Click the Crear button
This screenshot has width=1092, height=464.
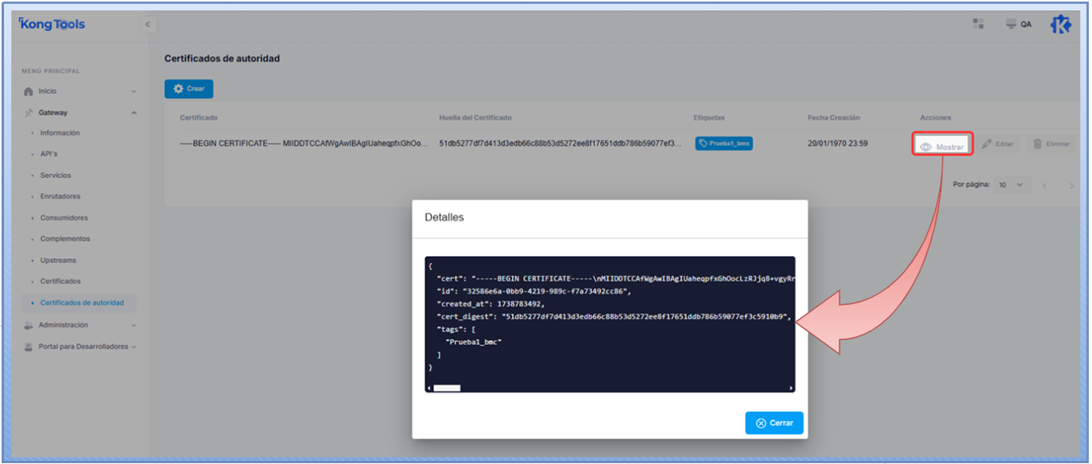point(188,89)
